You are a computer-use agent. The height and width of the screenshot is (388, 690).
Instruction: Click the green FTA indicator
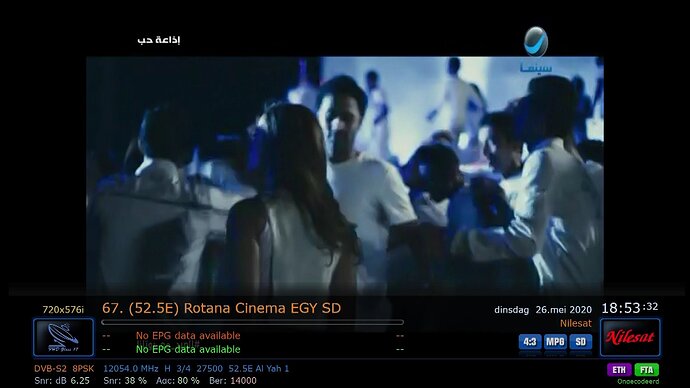(647, 370)
